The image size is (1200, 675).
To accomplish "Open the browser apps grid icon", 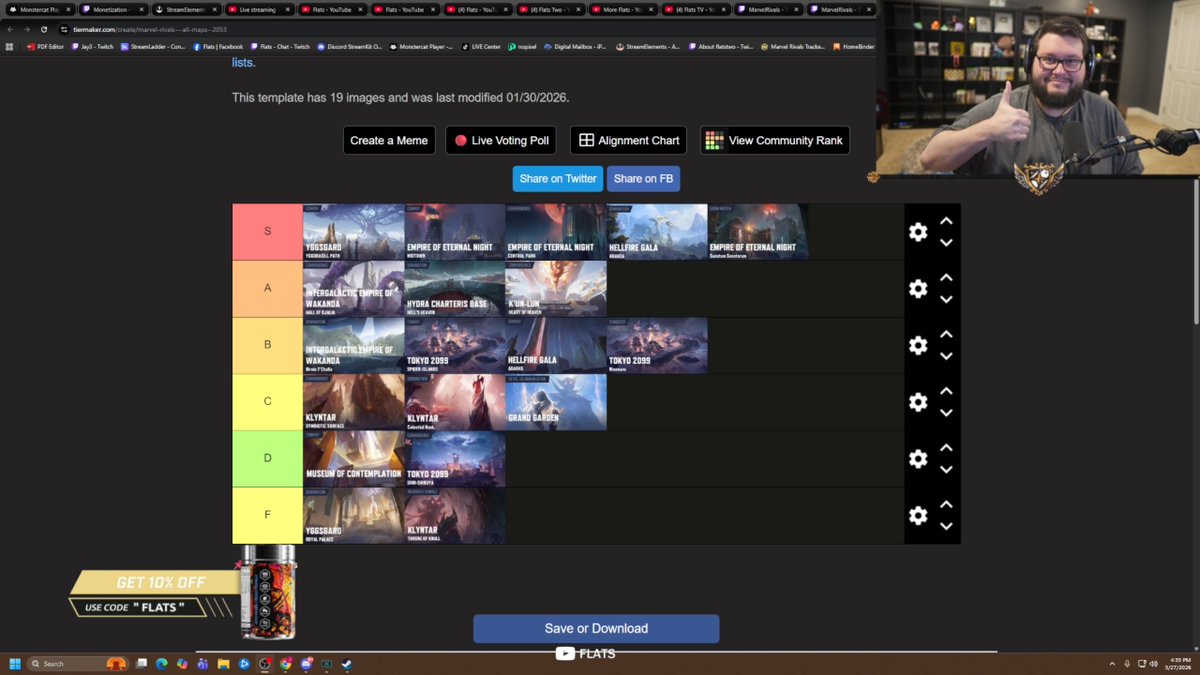I will (x=10, y=46).
